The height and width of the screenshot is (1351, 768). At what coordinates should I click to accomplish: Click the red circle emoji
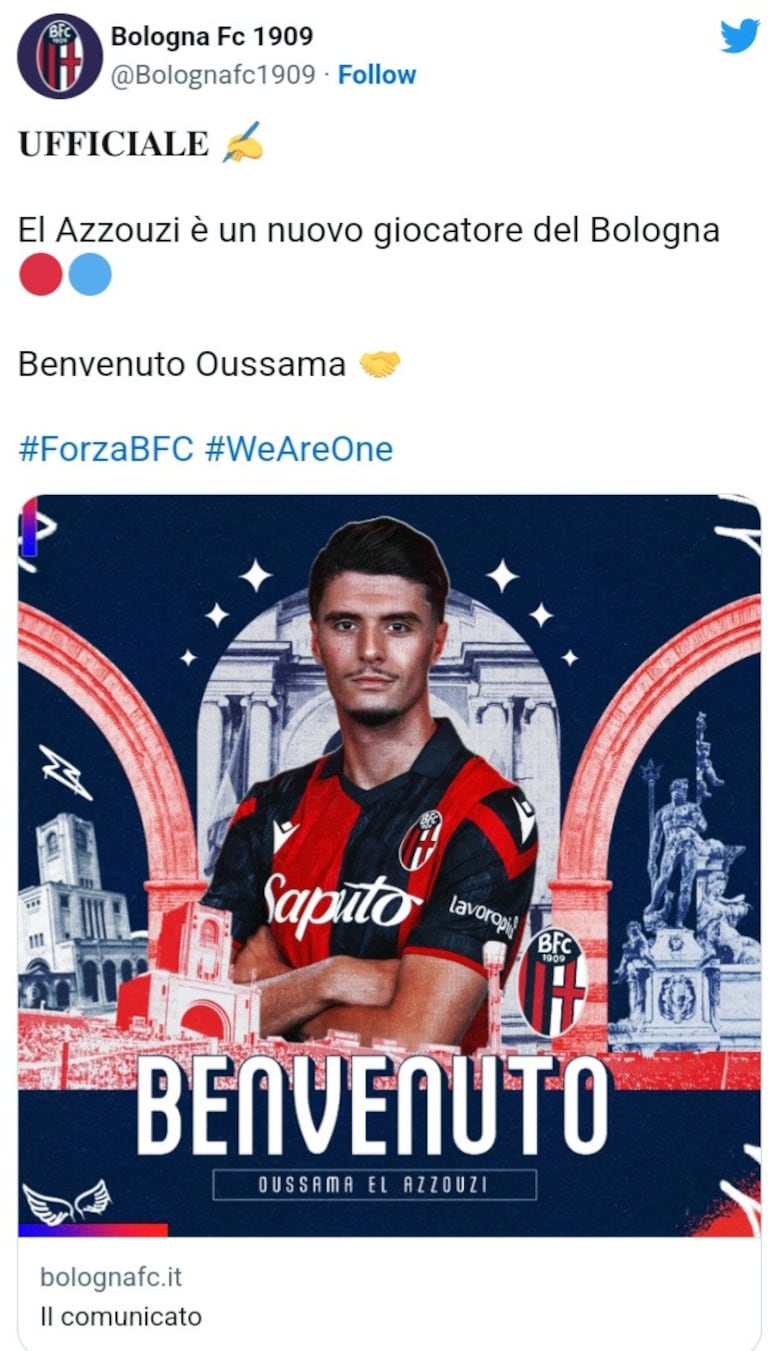(41, 275)
